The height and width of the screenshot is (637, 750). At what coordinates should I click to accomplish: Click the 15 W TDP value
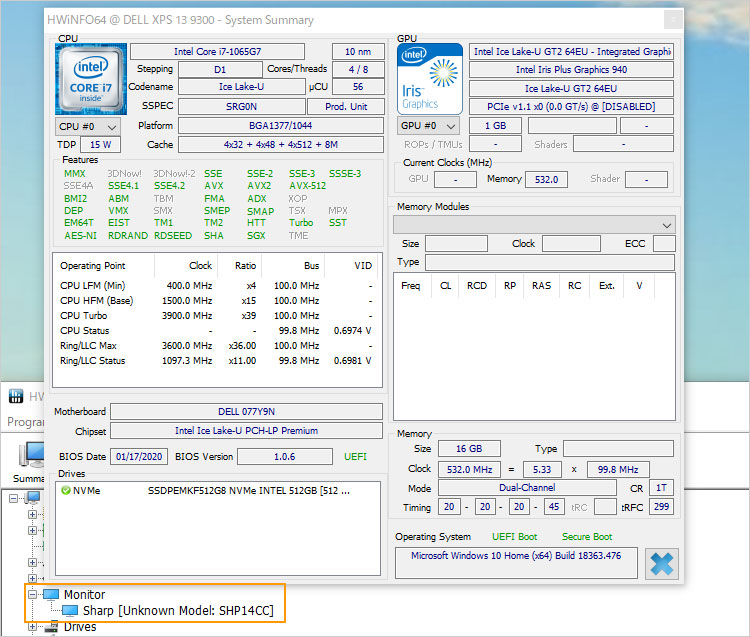(100, 144)
